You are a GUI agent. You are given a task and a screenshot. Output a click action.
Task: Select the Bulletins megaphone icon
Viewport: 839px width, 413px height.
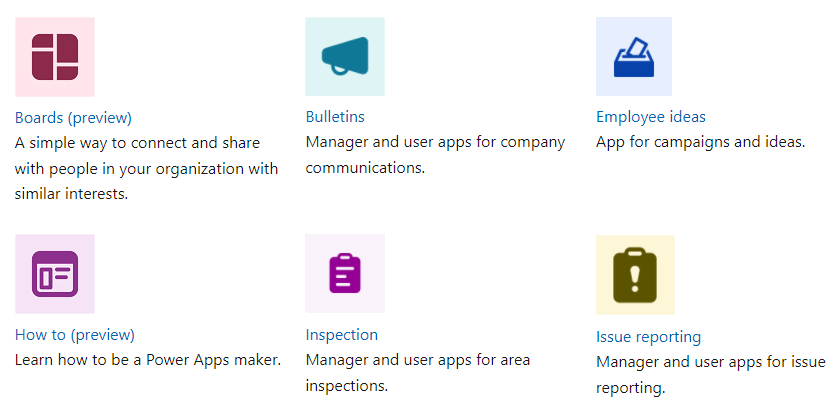click(345, 57)
